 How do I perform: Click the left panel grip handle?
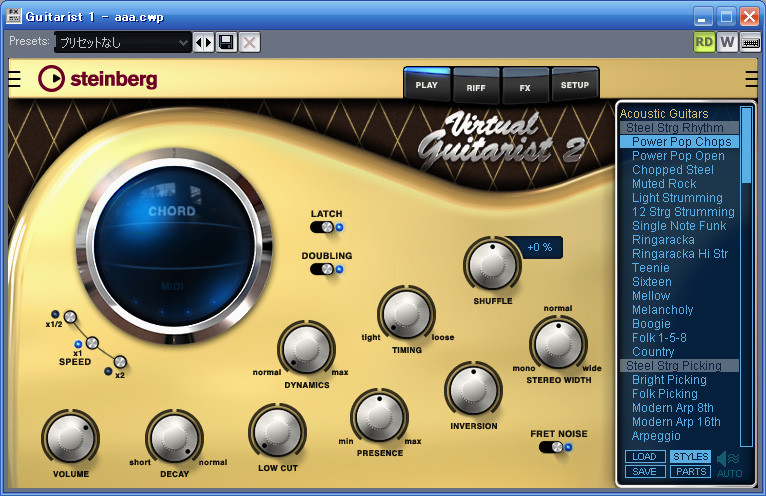[15, 79]
